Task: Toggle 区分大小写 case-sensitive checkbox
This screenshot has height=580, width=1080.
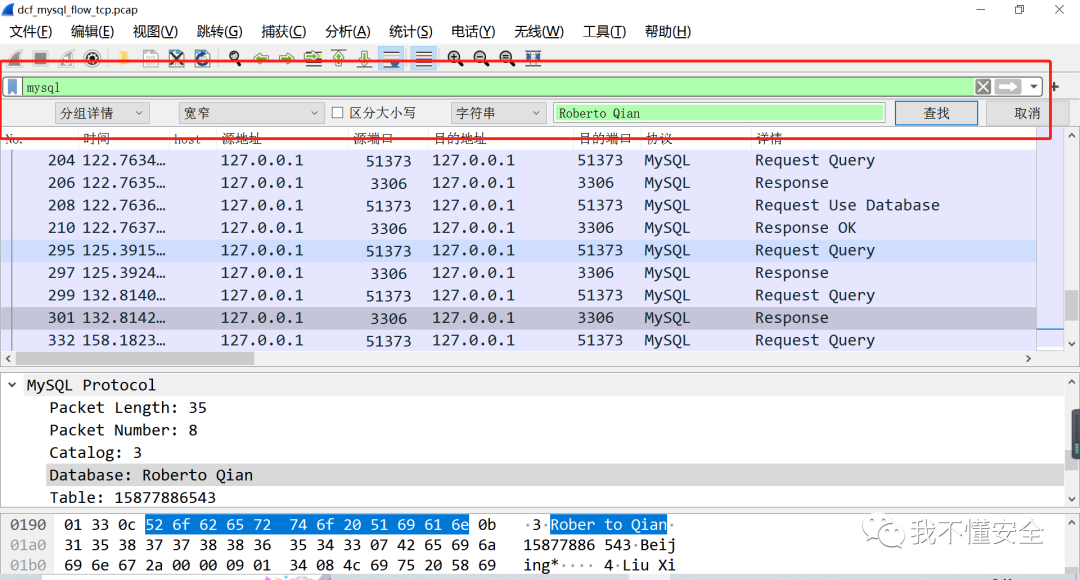Action: pyautogui.click(x=338, y=112)
